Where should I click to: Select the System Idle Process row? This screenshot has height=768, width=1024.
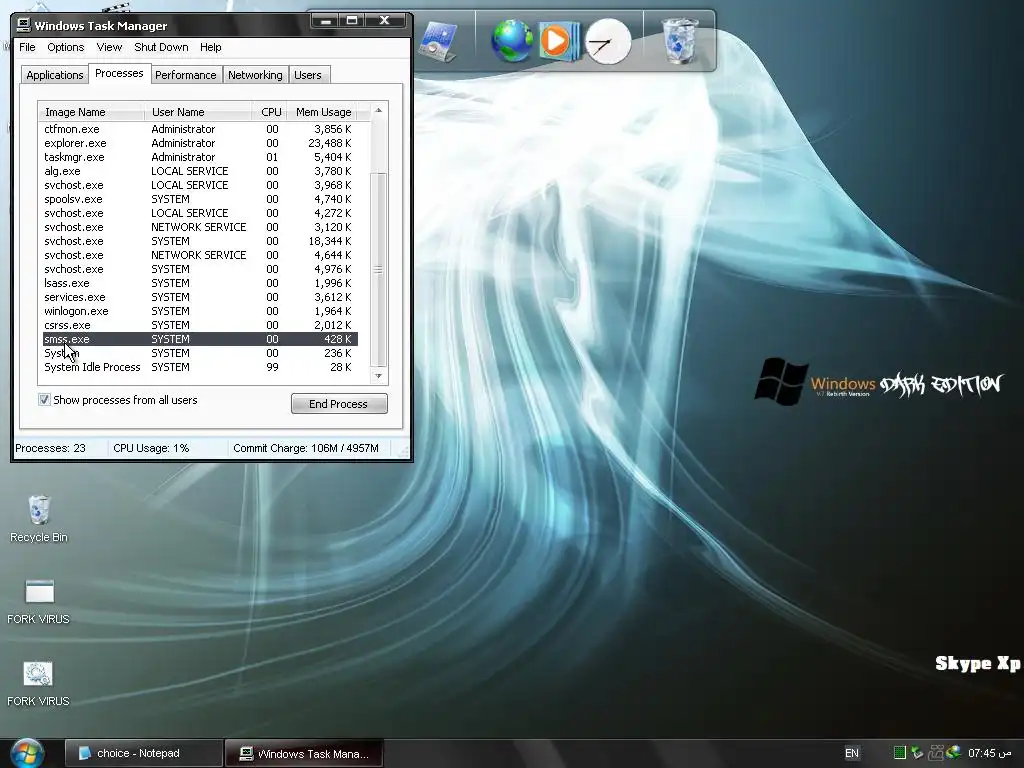[x=200, y=367]
